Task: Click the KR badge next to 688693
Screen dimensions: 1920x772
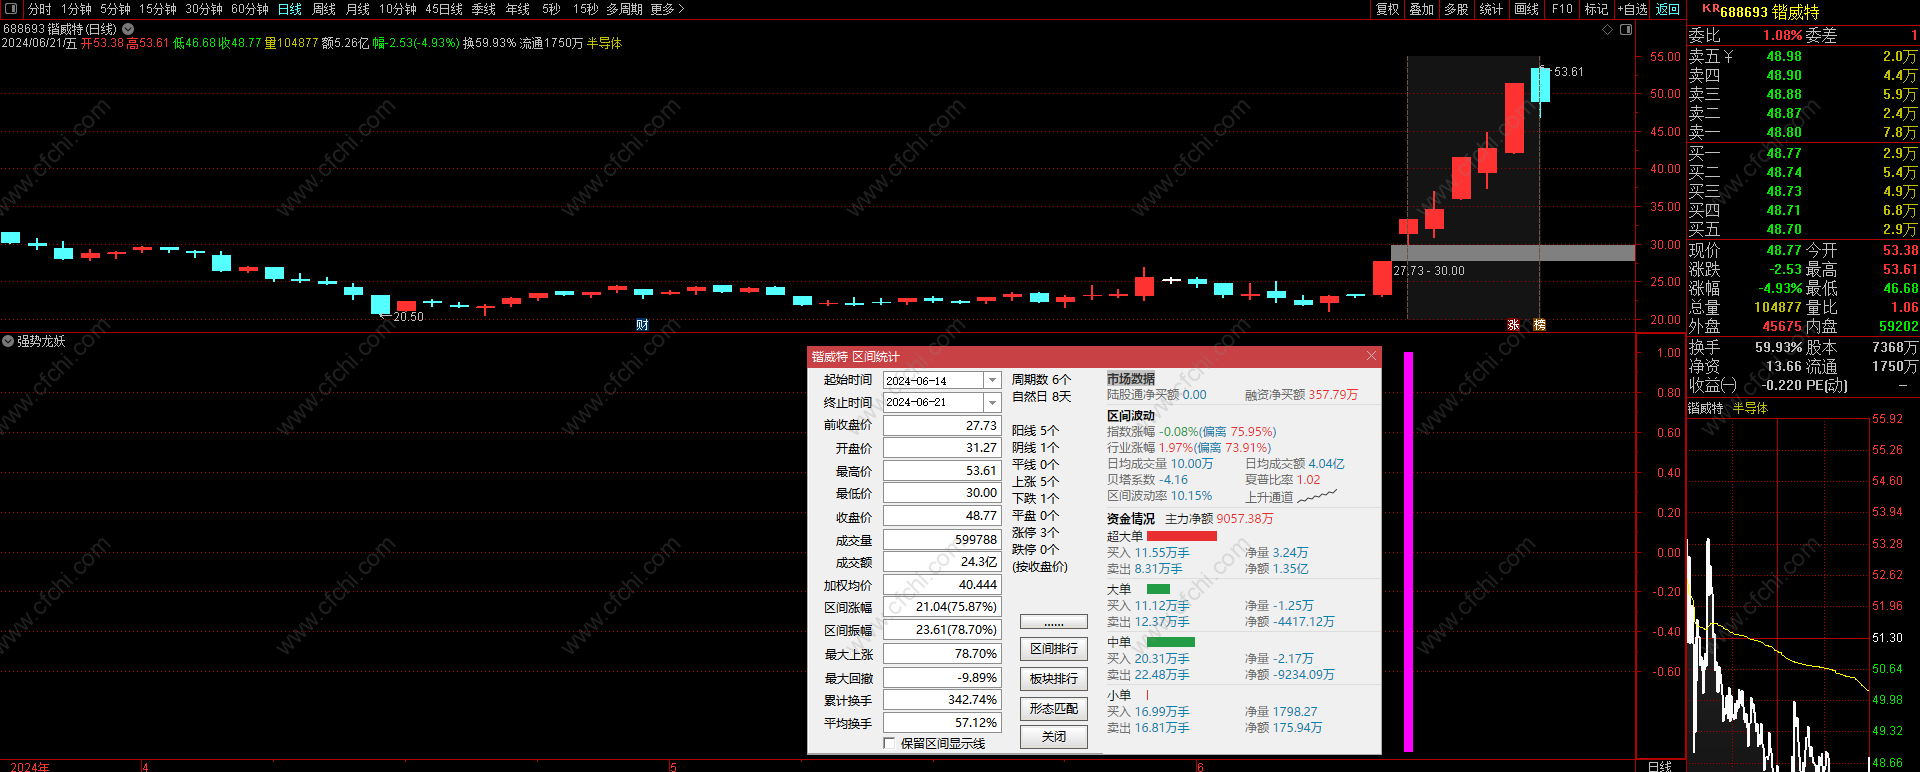Action: [1710, 8]
